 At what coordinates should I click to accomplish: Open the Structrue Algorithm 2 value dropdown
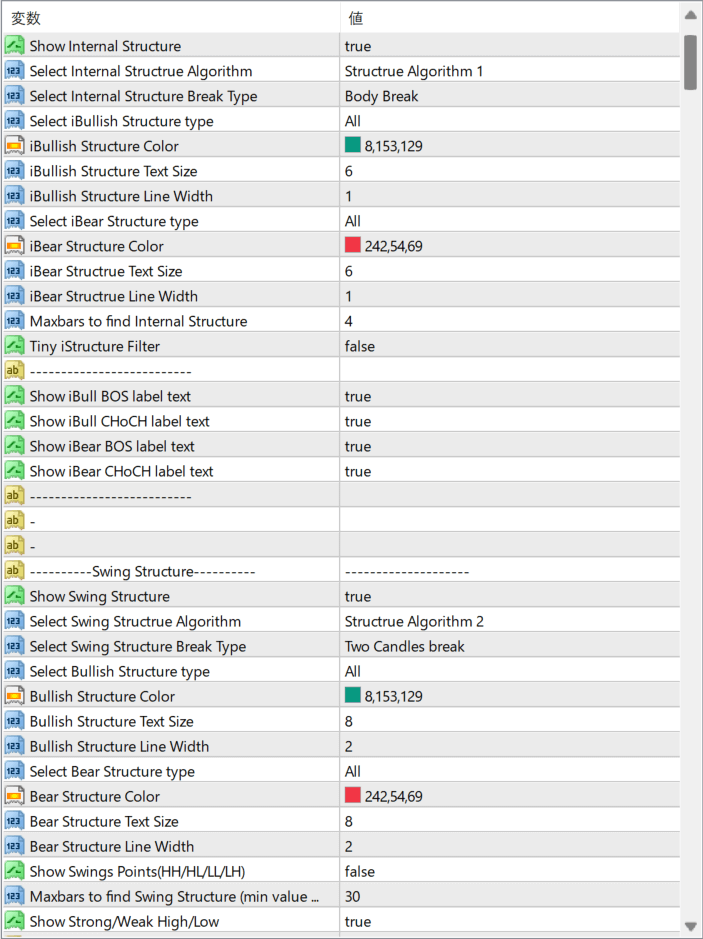click(x=510, y=622)
